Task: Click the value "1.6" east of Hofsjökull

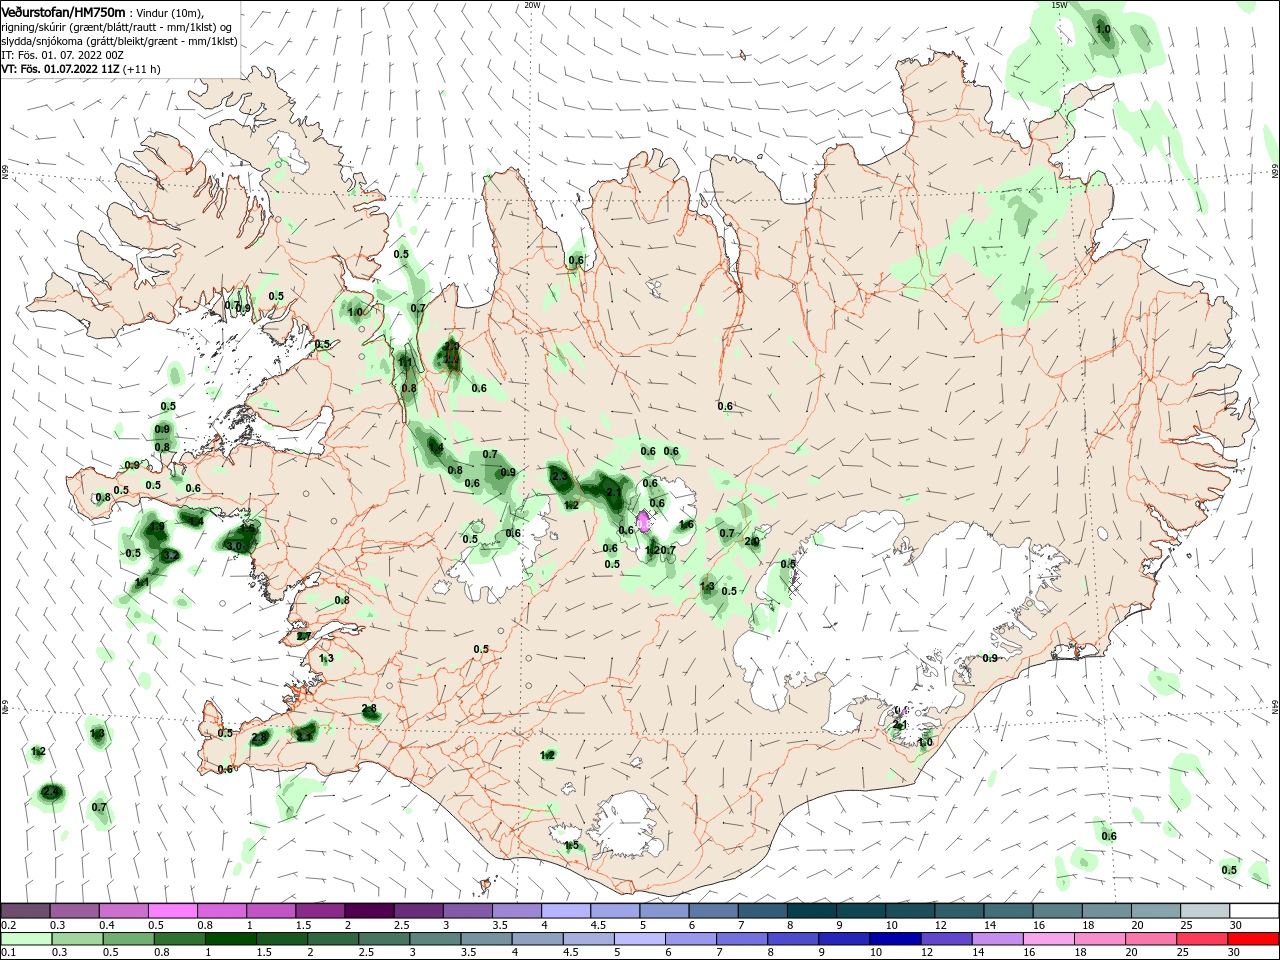Action: tap(686, 525)
